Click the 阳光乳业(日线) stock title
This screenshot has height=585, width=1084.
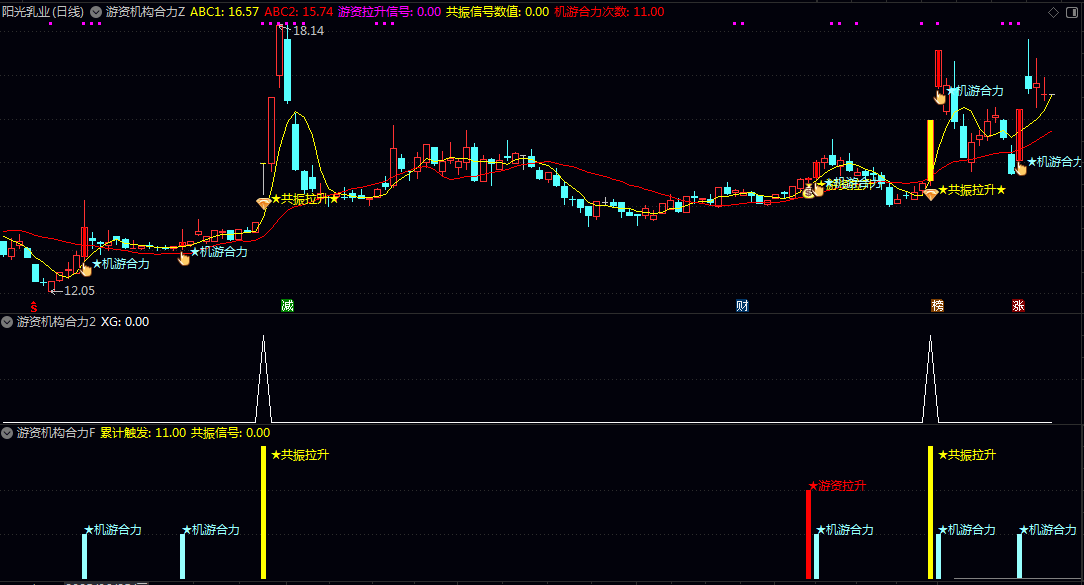[43, 12]
